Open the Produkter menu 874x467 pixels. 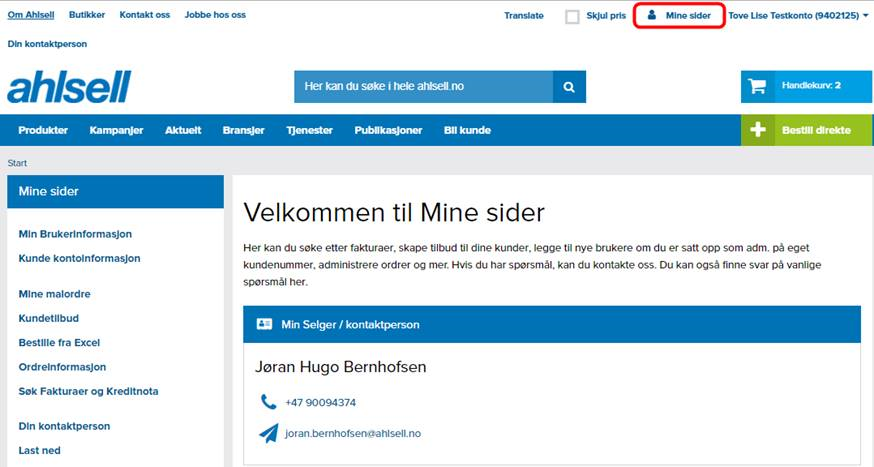pos(43,130)
